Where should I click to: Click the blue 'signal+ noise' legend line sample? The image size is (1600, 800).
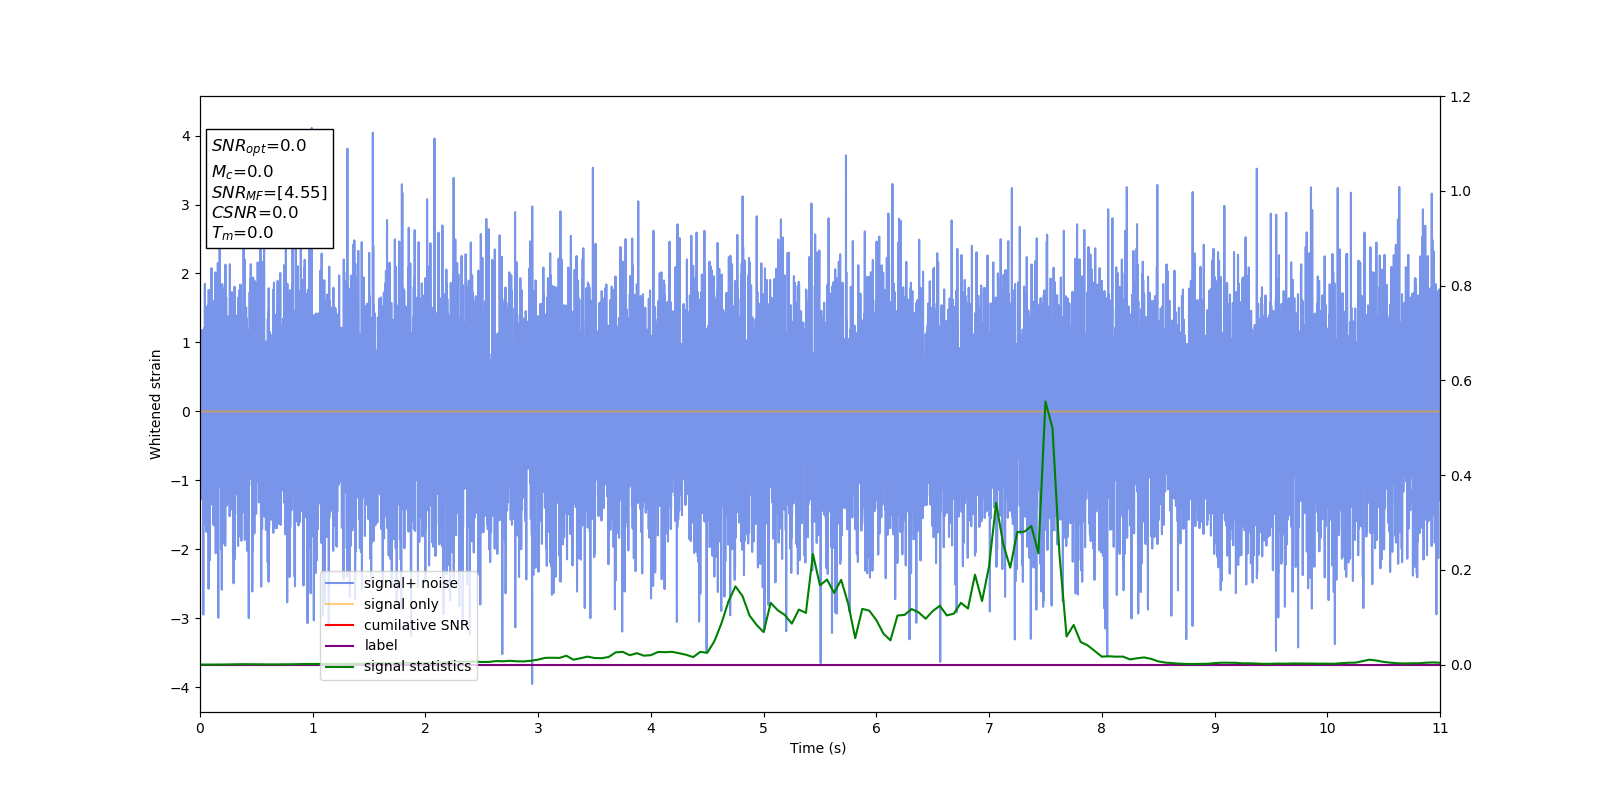[340, 584]
